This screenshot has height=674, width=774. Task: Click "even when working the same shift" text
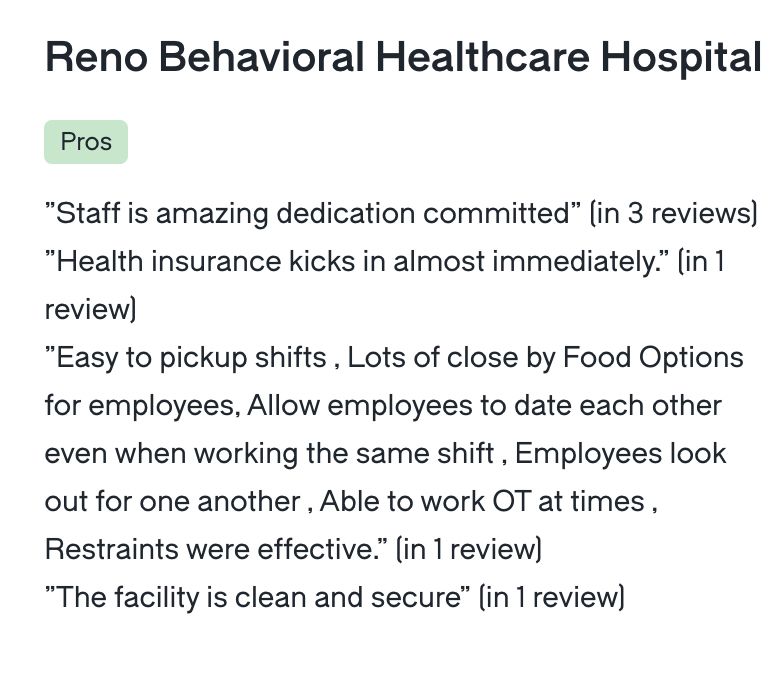(x=270, y=453)
